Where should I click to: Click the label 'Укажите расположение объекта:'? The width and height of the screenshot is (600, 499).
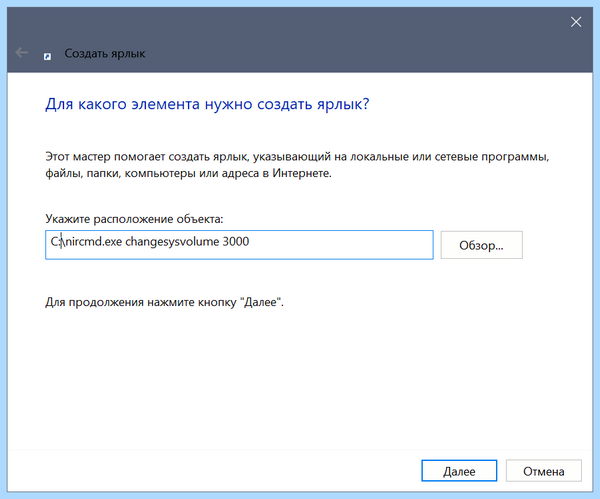pyautogui.click(x=134, y=219)
